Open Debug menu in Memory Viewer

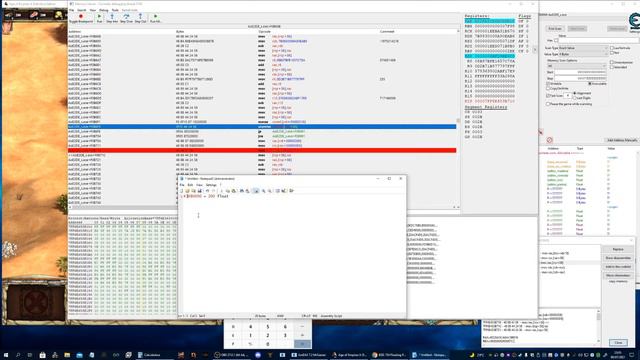pyautogui.click(x=104, y=10)
